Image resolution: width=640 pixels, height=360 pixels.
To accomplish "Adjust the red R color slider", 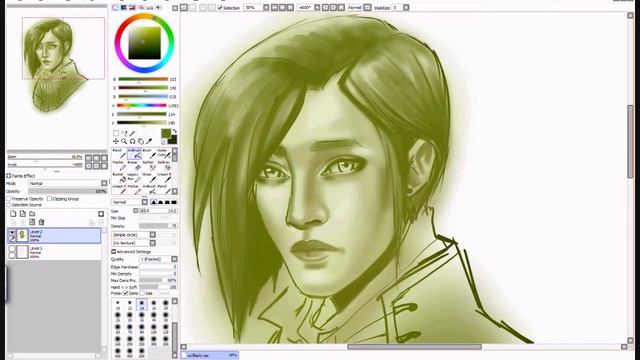I will click(143, 79).
